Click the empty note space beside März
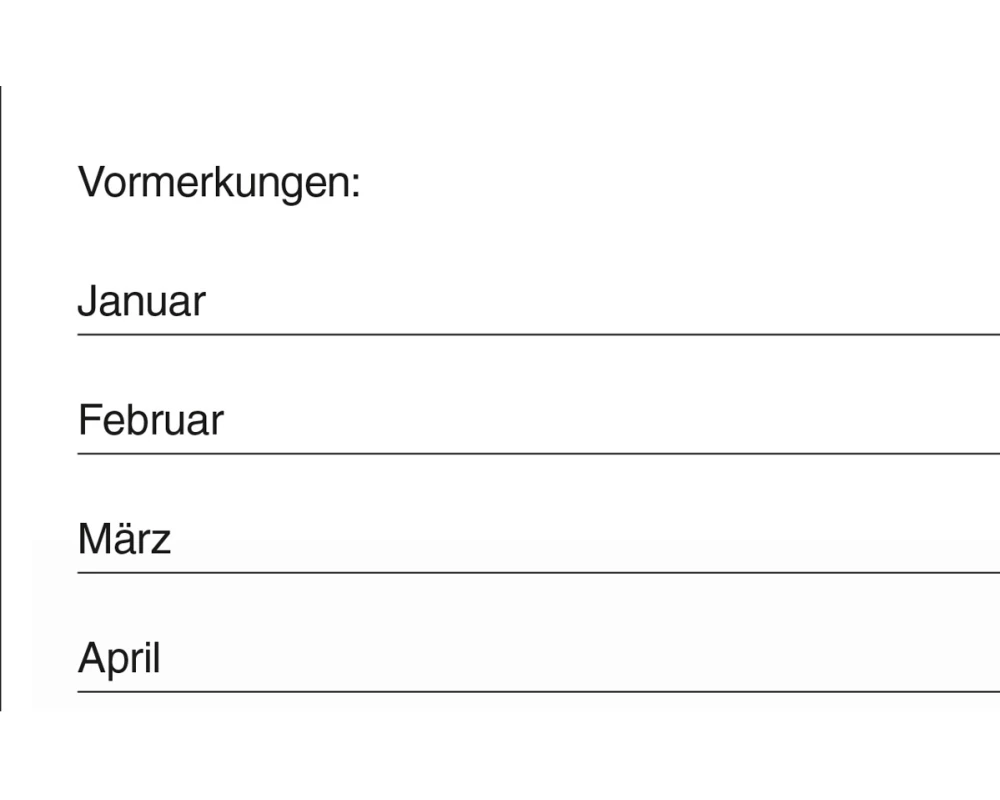The image size is (1000, 800). coord(600,543)
